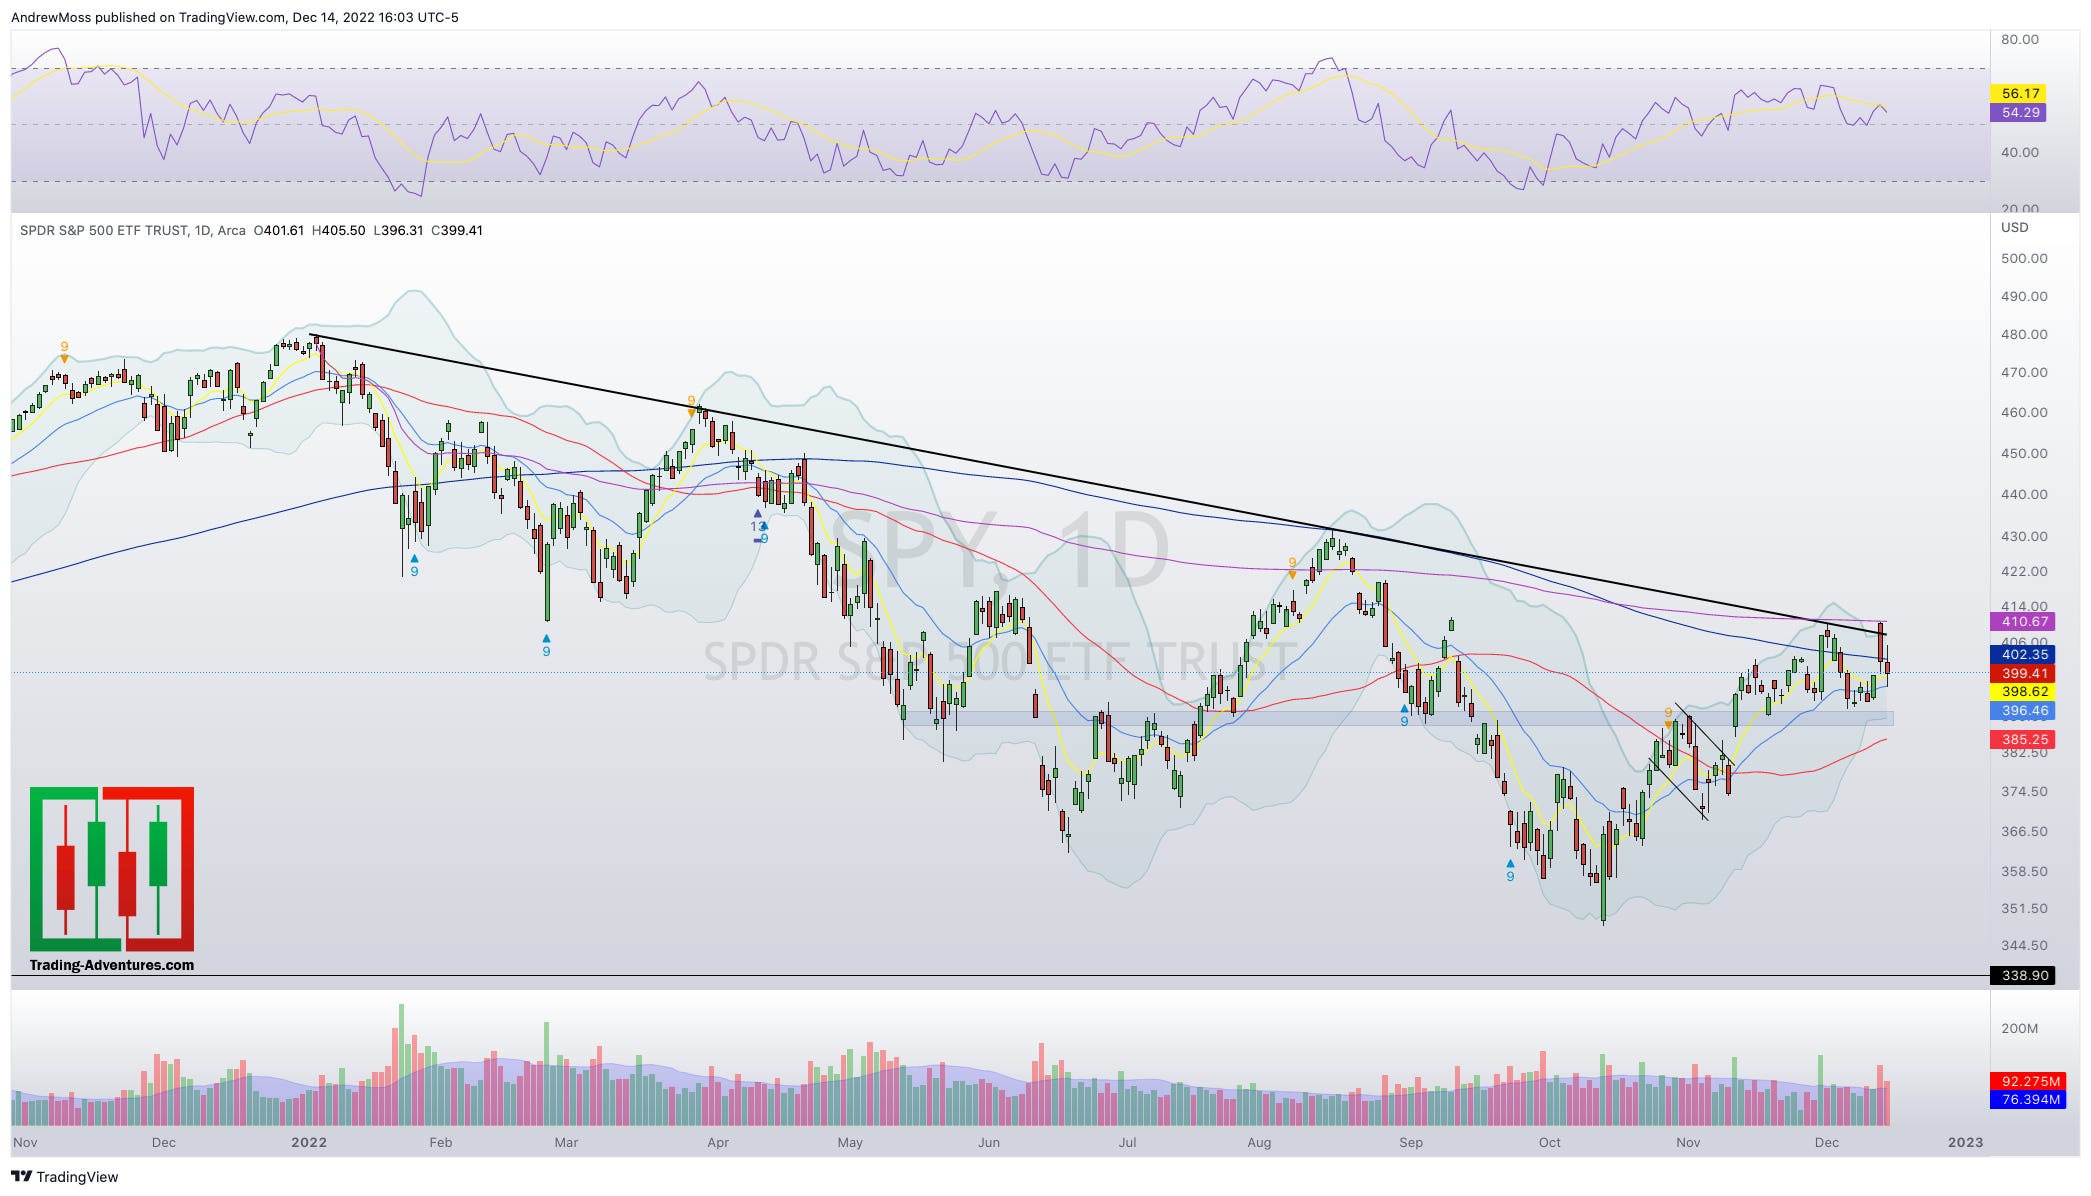Select the purple 54.29 RSI value label
The image size is (2091, 1196).
[2020, 113]
